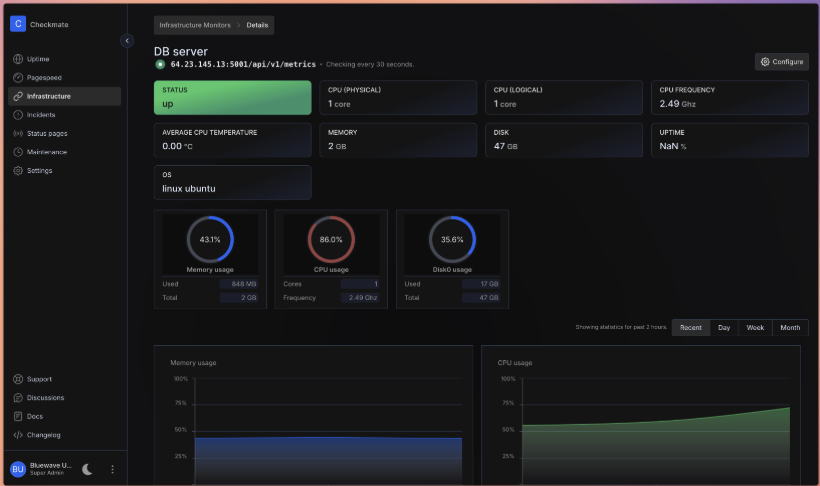Click the UPTIME NaN % card

point(730,140)
